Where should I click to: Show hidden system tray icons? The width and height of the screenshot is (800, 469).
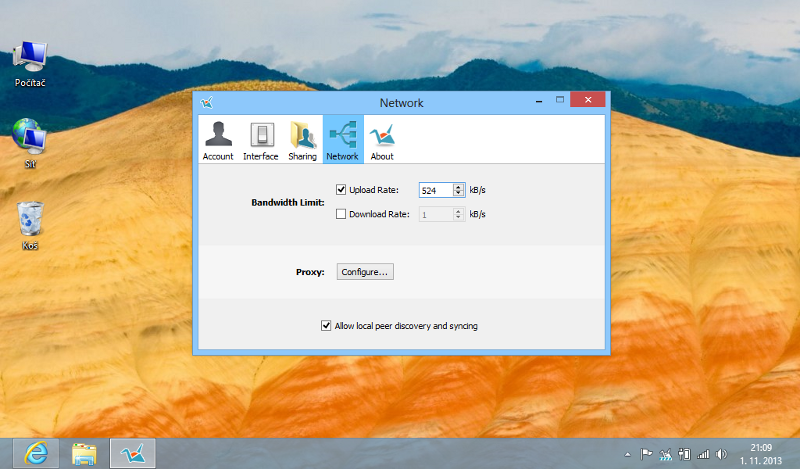[628, 453]
